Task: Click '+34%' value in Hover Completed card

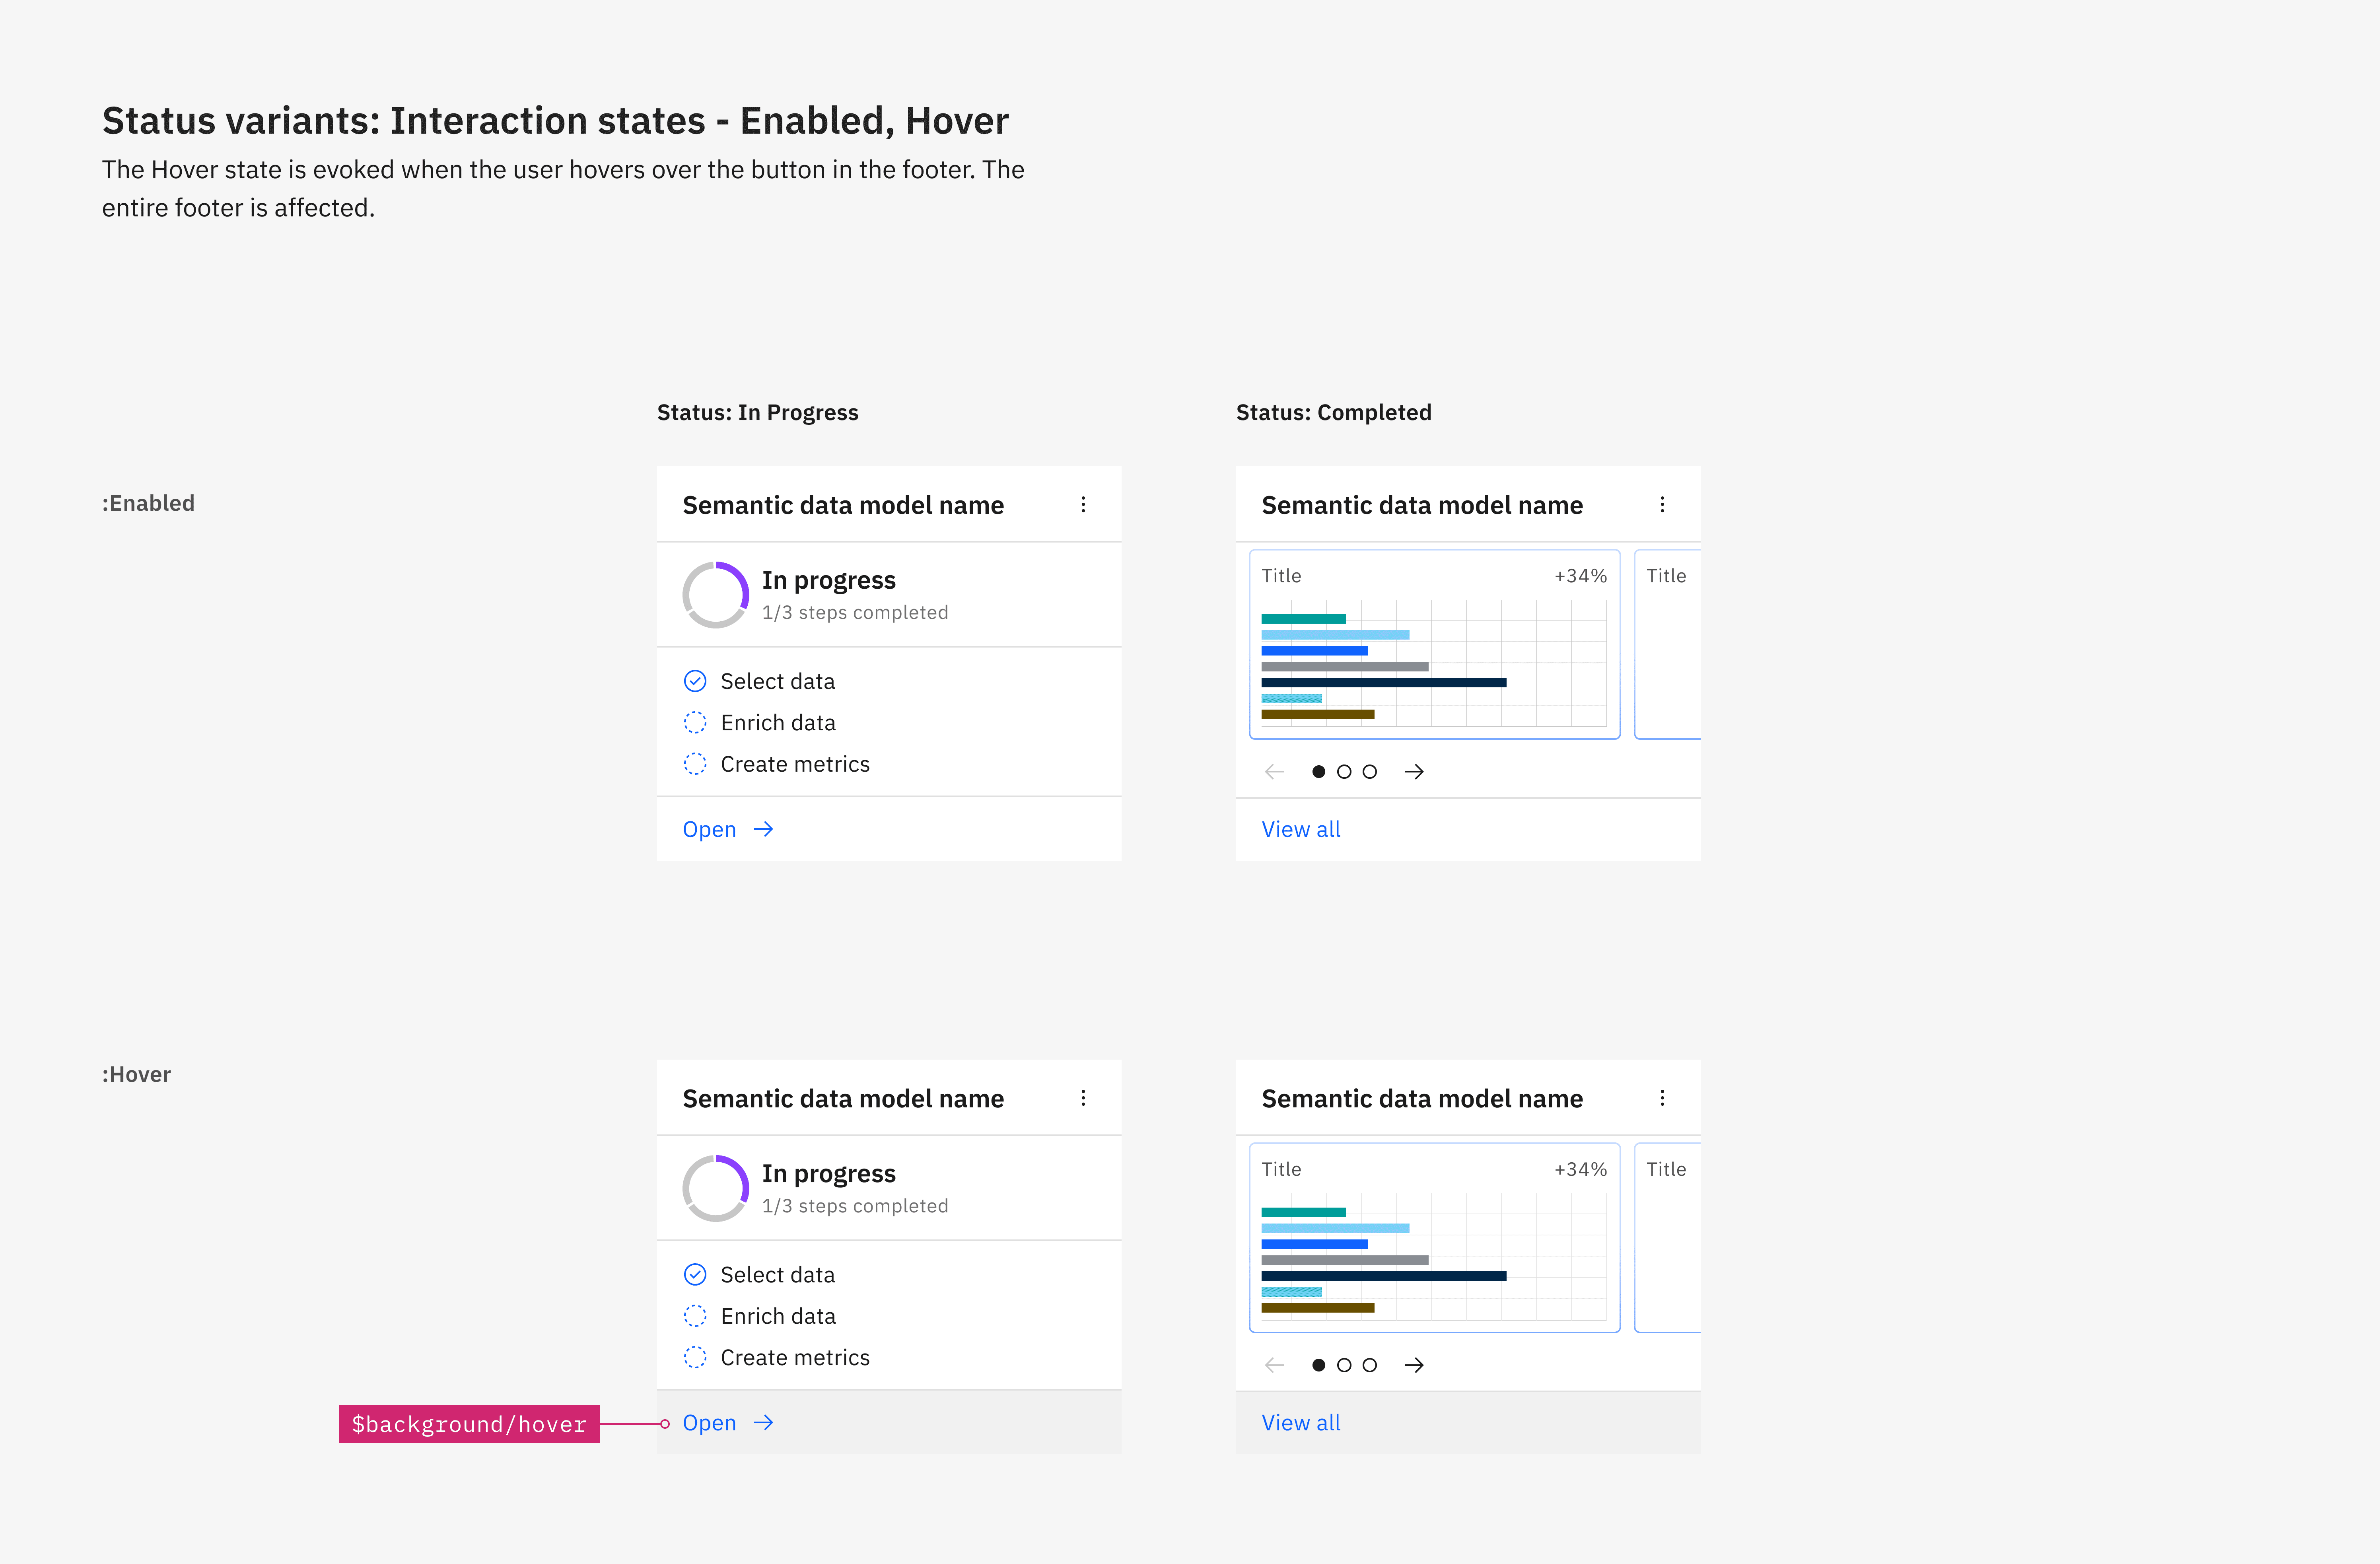Action: (1581, 1169)
